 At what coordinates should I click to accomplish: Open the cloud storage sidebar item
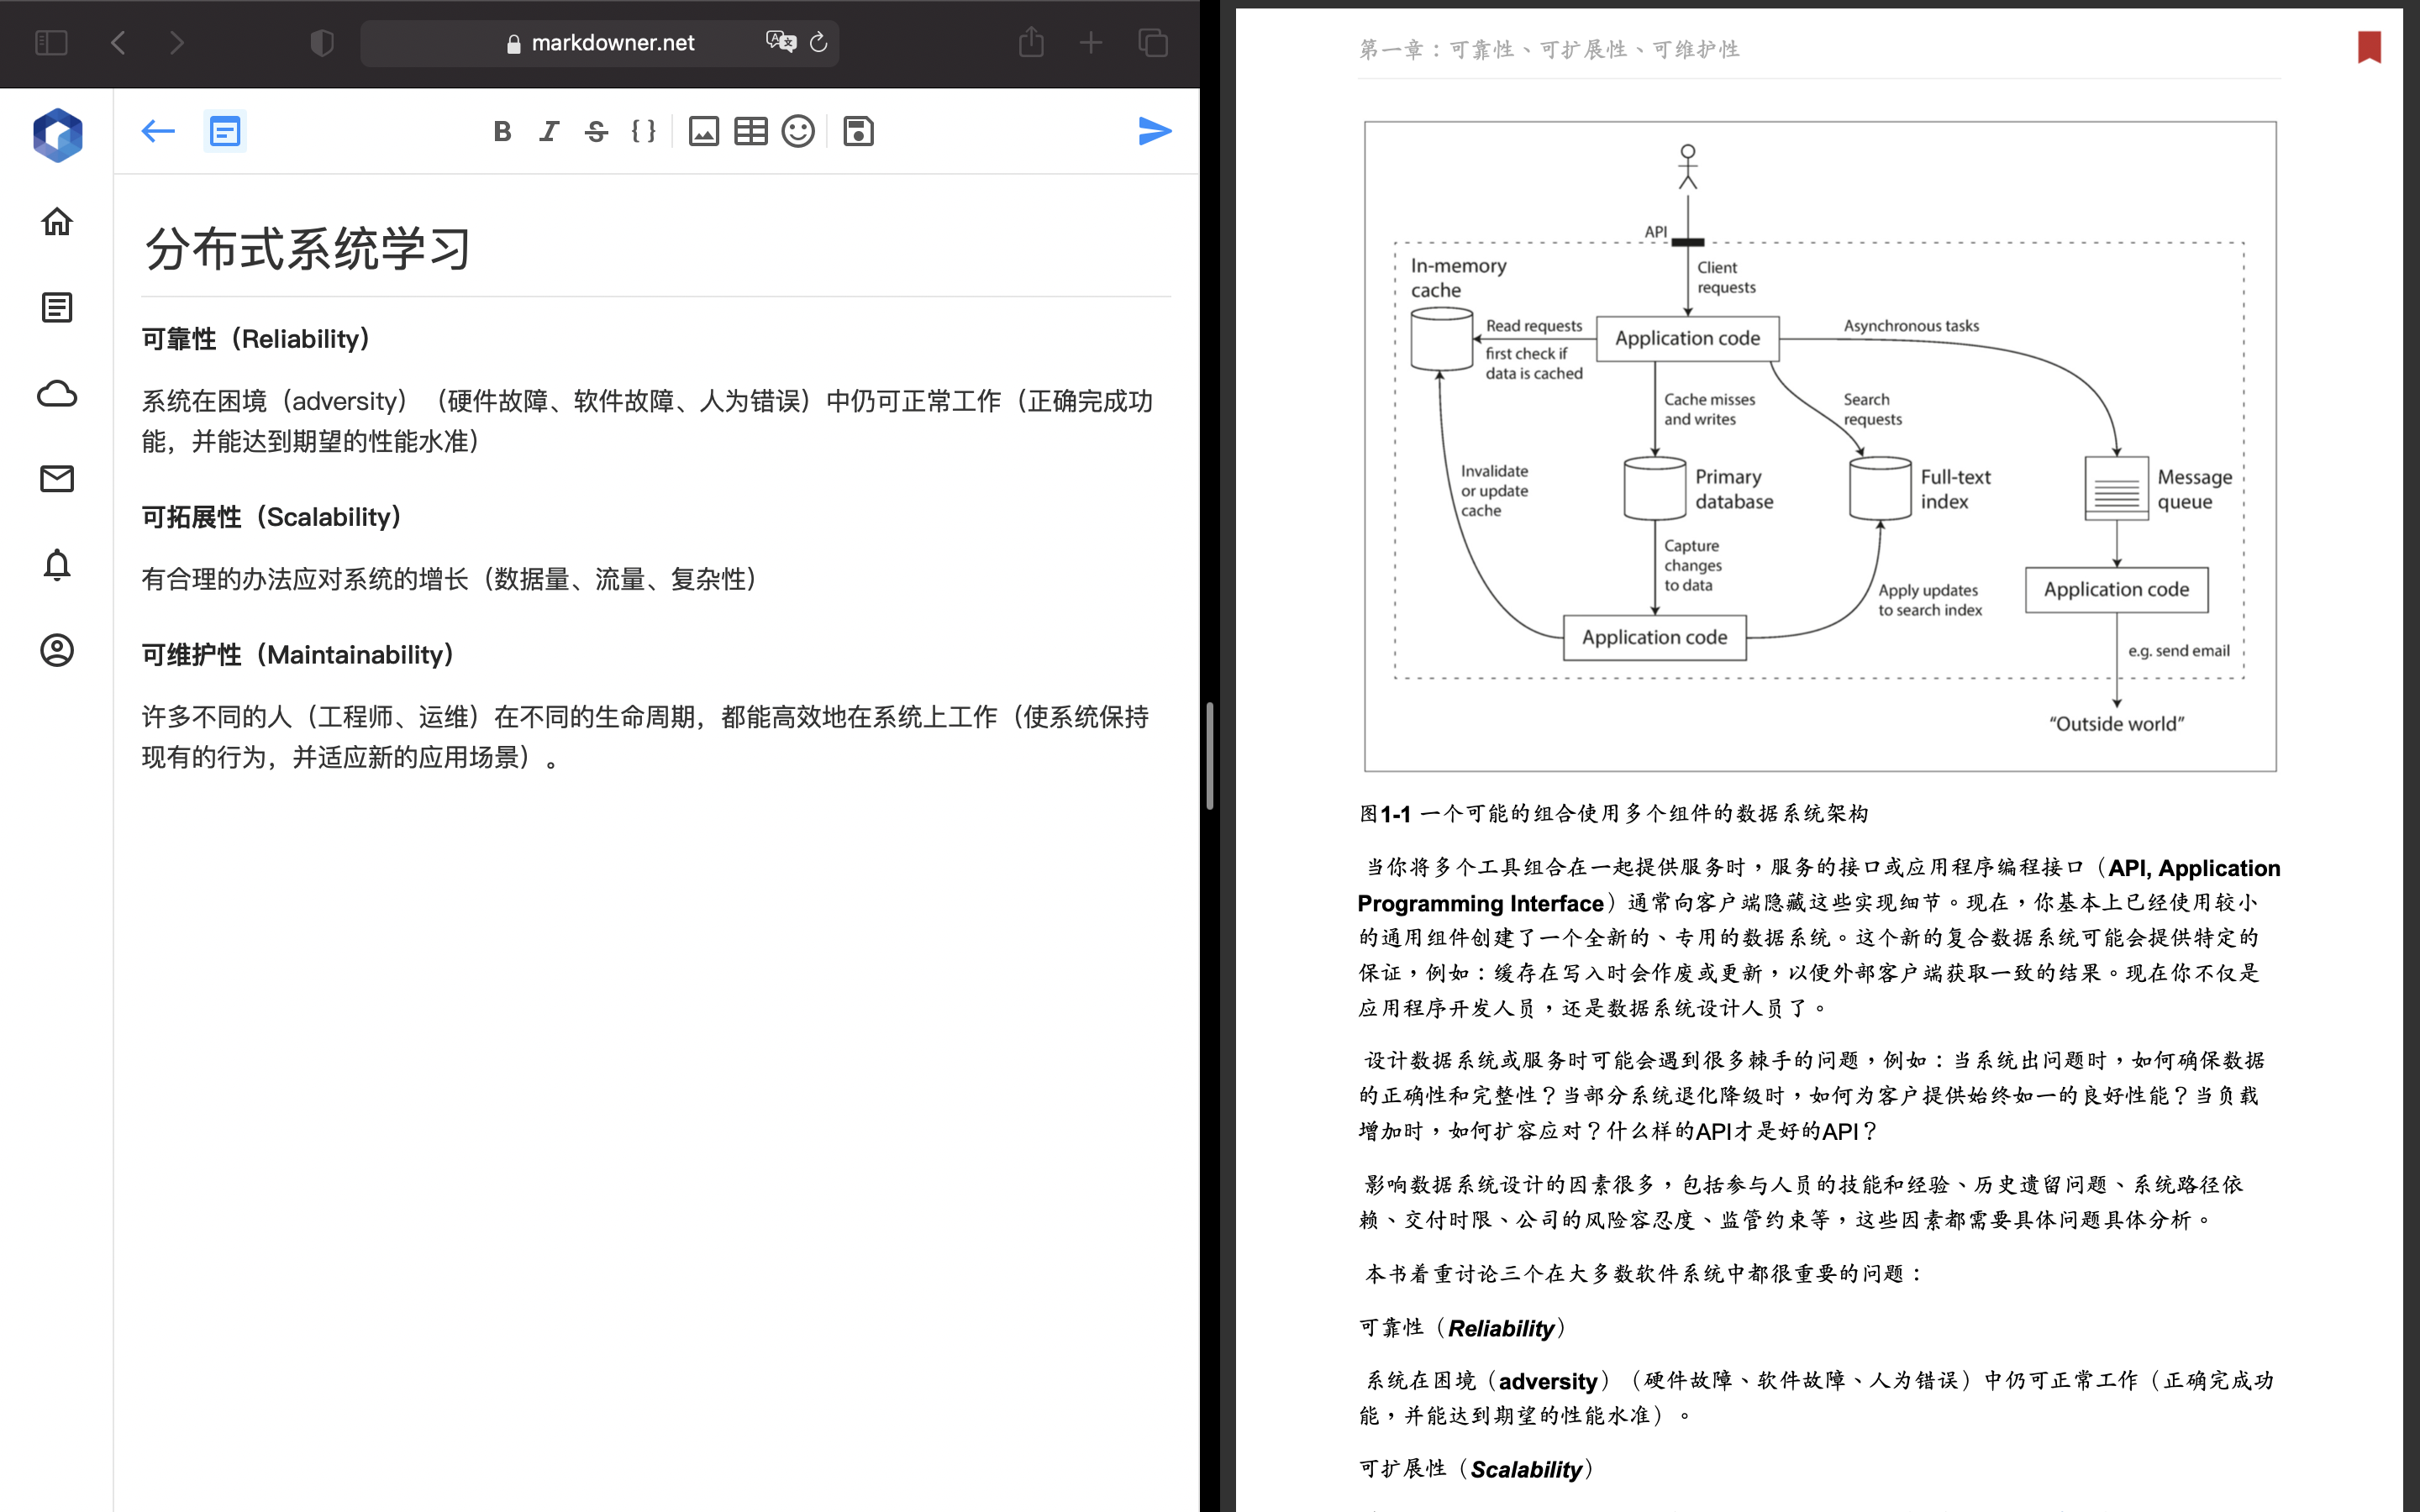[57, 394]
